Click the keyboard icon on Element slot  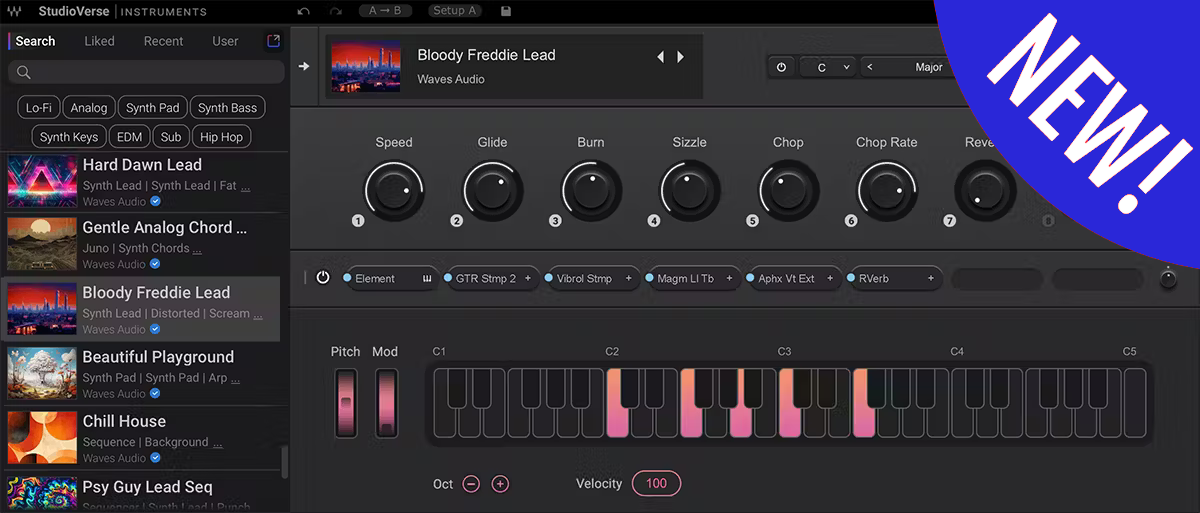click(x=427, y=278)
